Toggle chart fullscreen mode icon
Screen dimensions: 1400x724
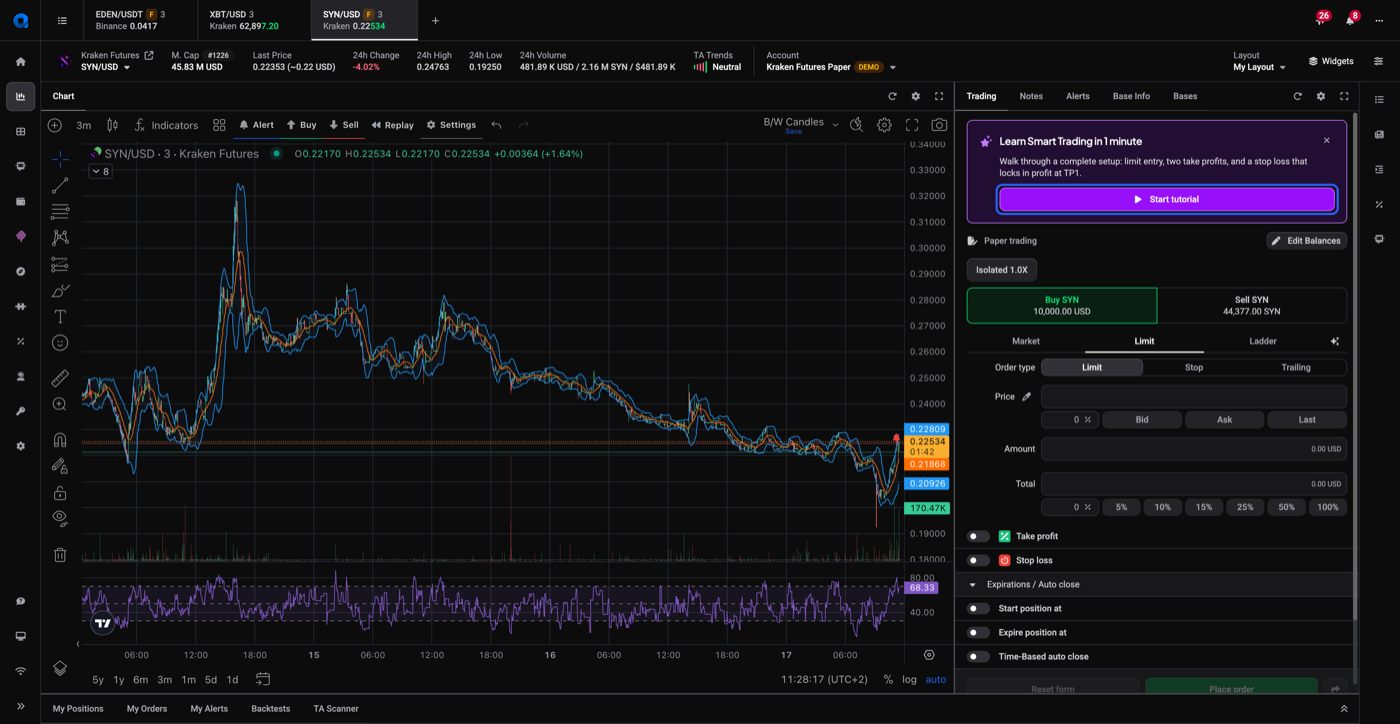[912, 125]
